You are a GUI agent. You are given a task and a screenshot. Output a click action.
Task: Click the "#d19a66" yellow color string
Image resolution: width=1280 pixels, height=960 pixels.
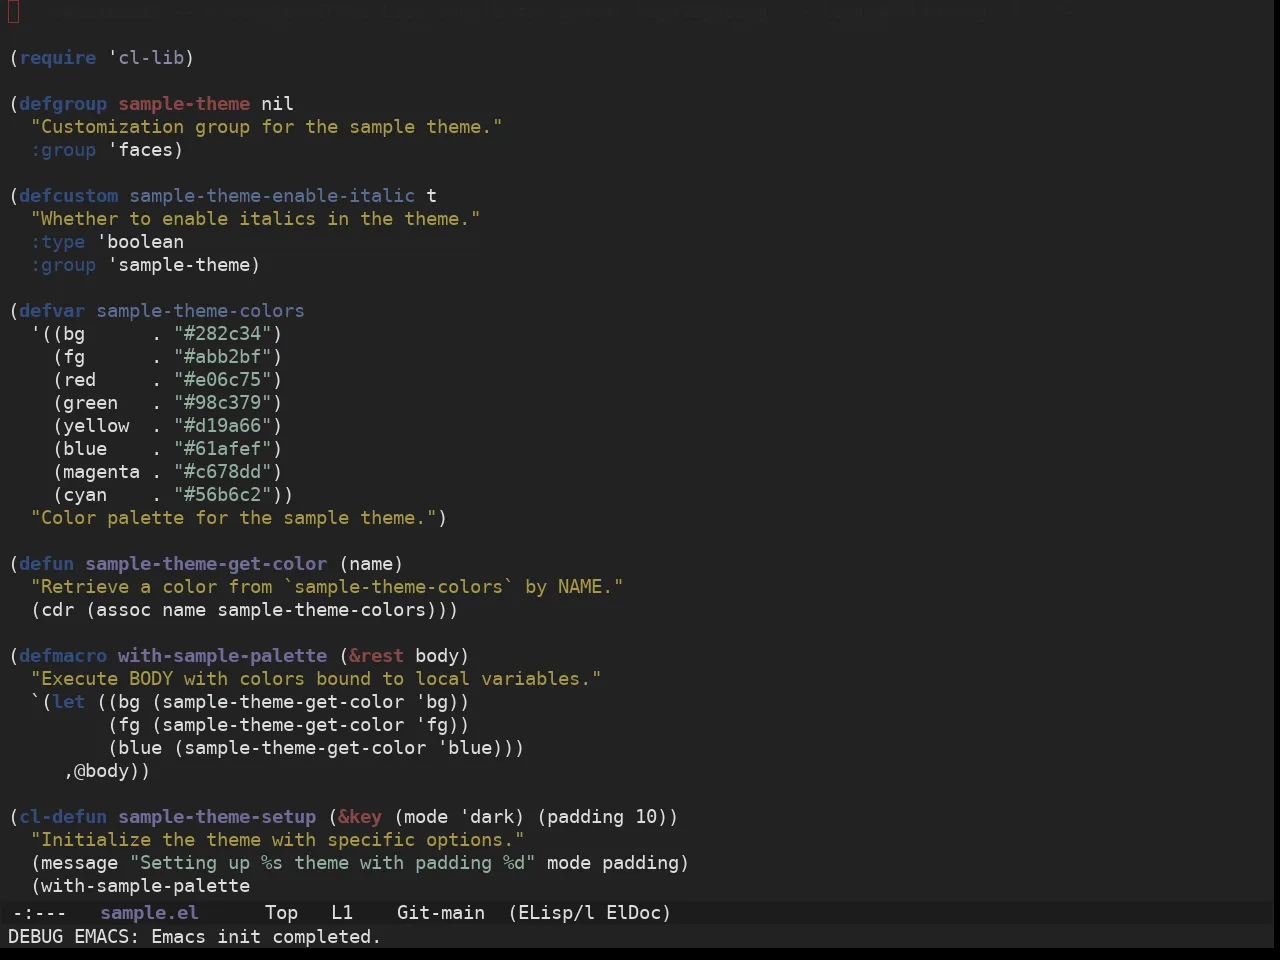click(223, 426)
